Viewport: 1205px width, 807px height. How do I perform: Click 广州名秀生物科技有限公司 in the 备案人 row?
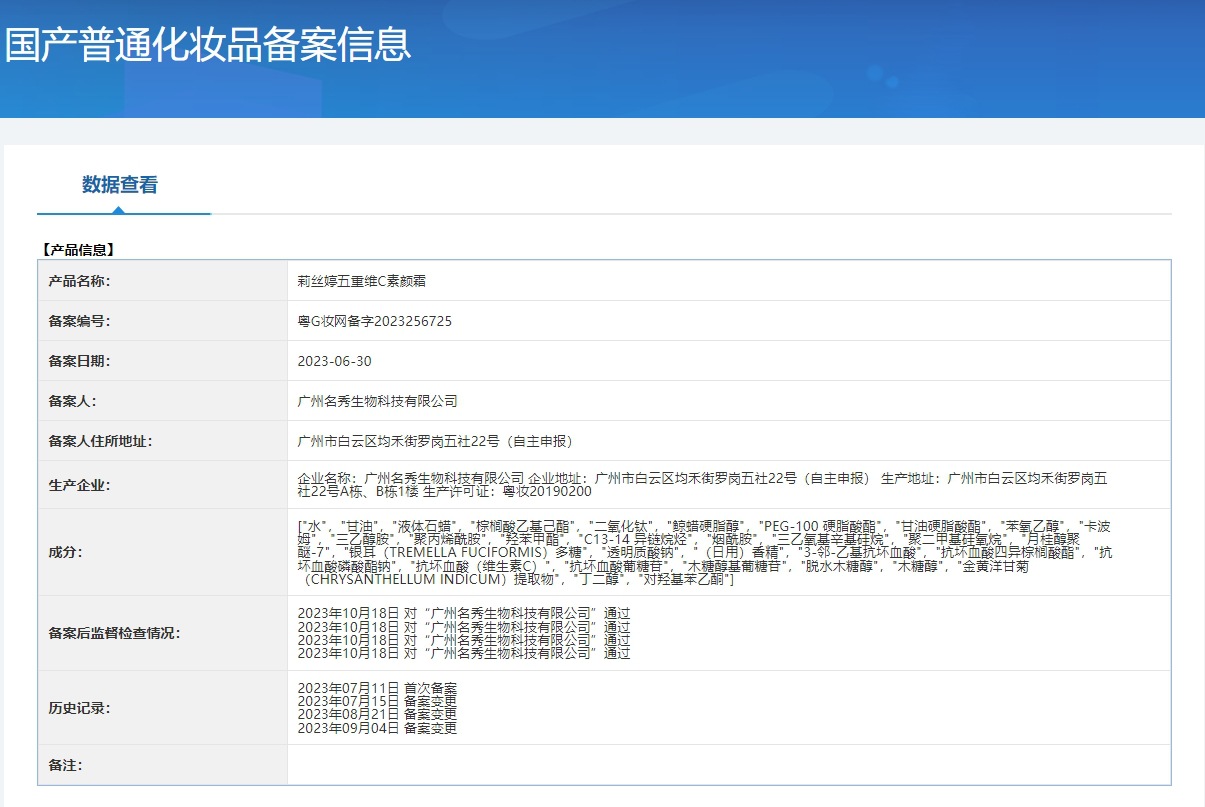coord(377,401)
